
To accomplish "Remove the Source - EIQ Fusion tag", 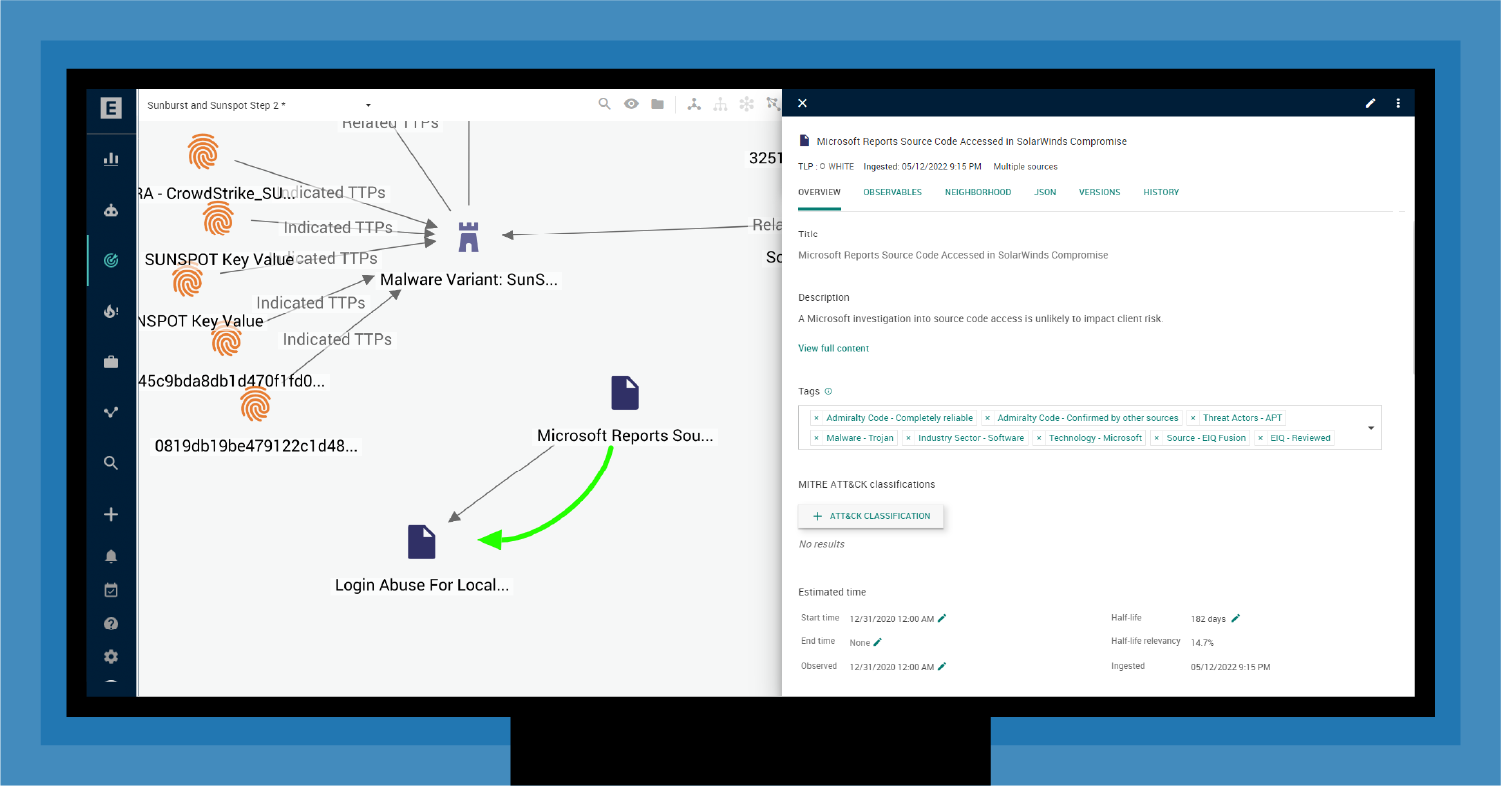I will pyautogui.click(x=1156, y=438).
